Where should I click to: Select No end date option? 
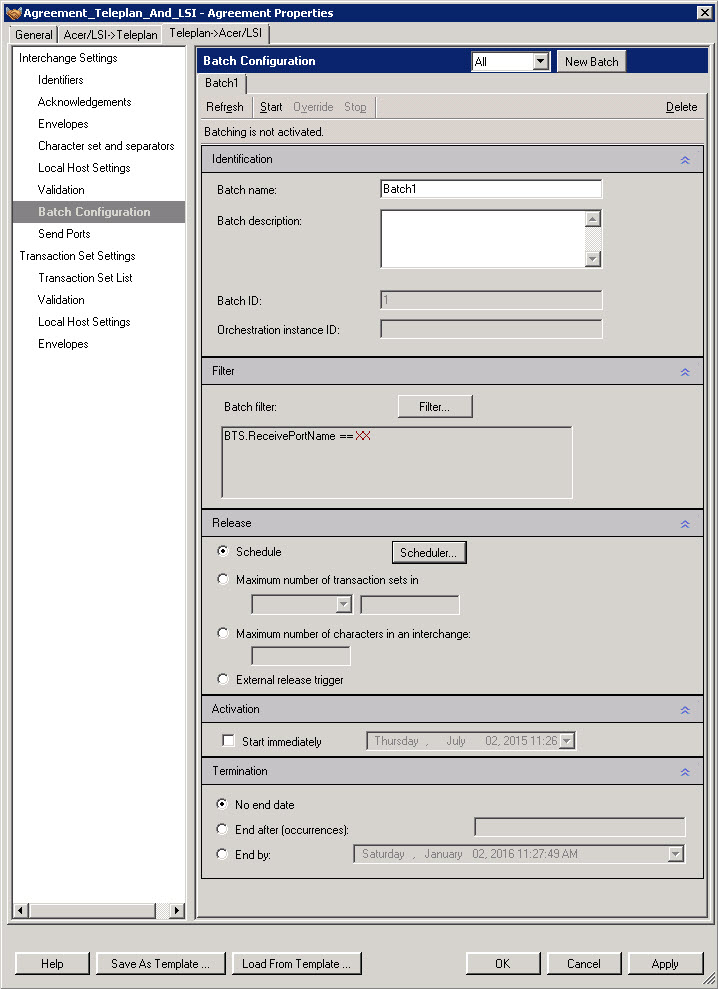pos(221,804)
